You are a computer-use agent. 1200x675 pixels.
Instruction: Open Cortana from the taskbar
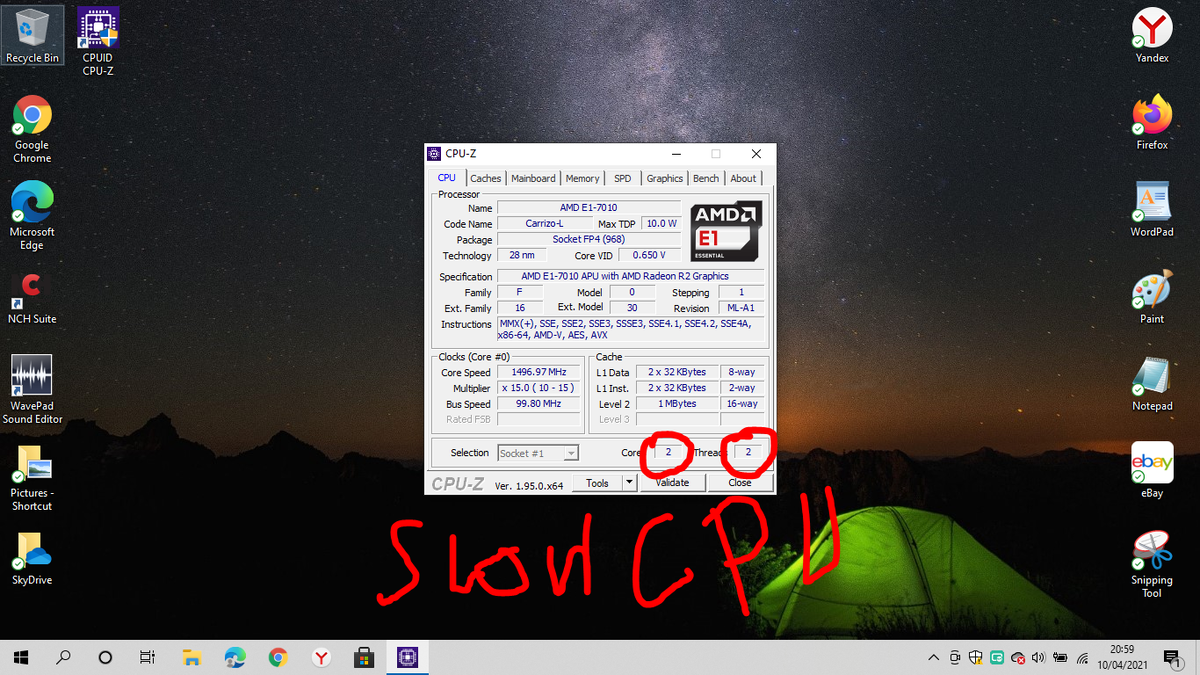[105, 657]
